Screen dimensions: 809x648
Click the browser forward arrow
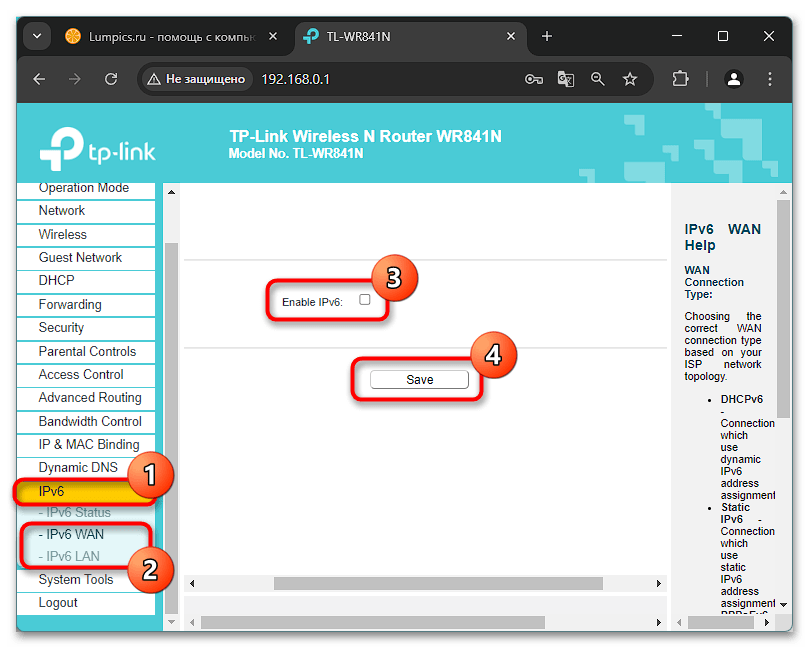75,79
